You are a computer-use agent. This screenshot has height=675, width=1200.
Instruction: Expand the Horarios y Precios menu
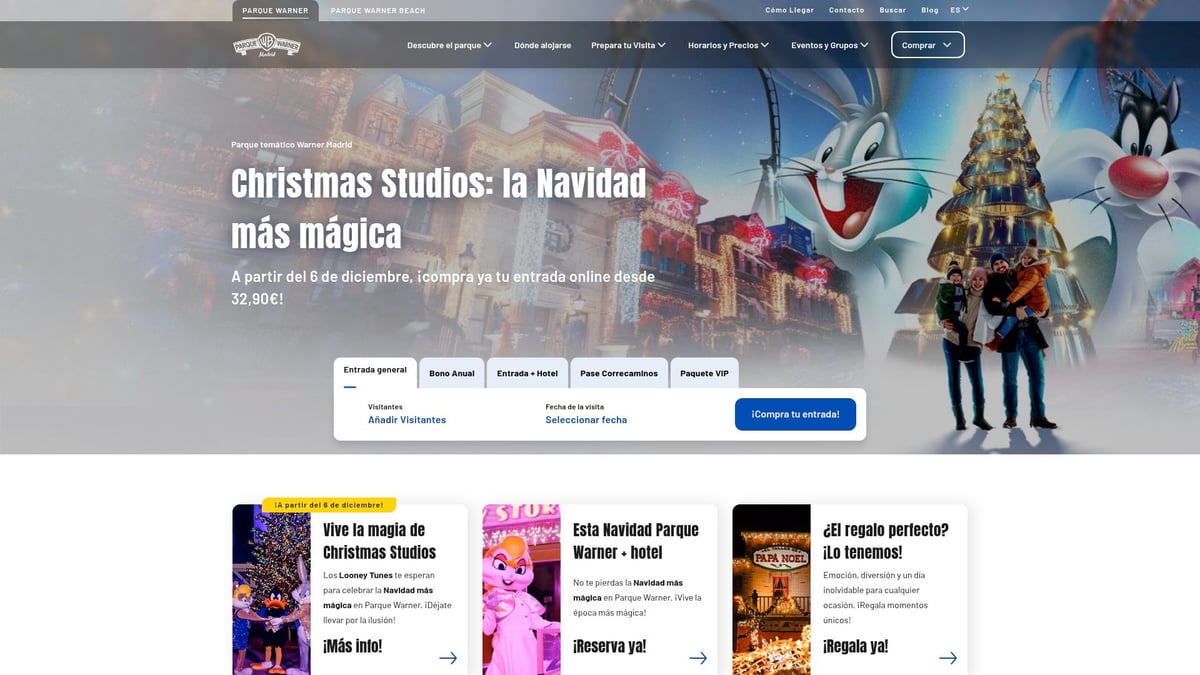728,45
